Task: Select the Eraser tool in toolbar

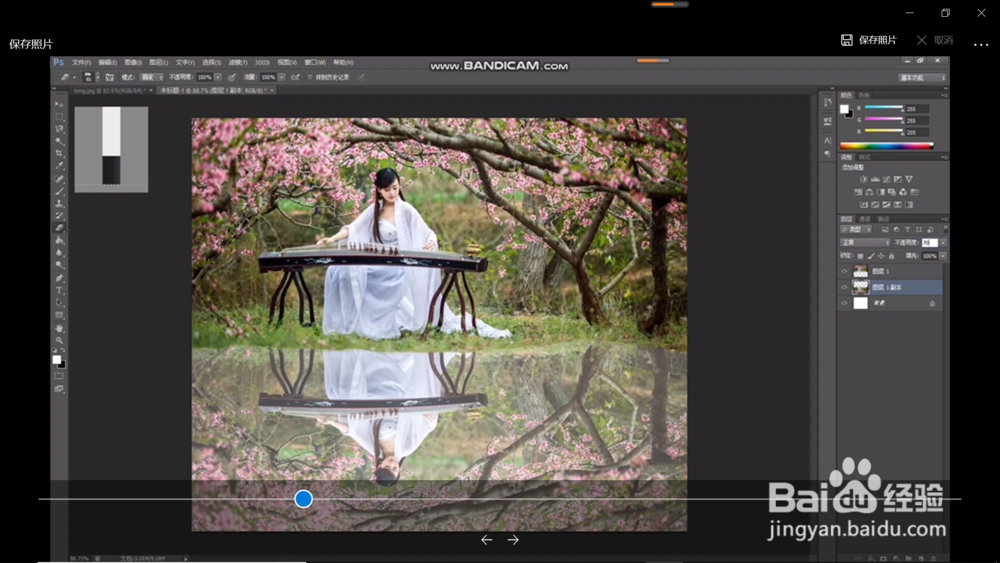Action: click(59, 228)
